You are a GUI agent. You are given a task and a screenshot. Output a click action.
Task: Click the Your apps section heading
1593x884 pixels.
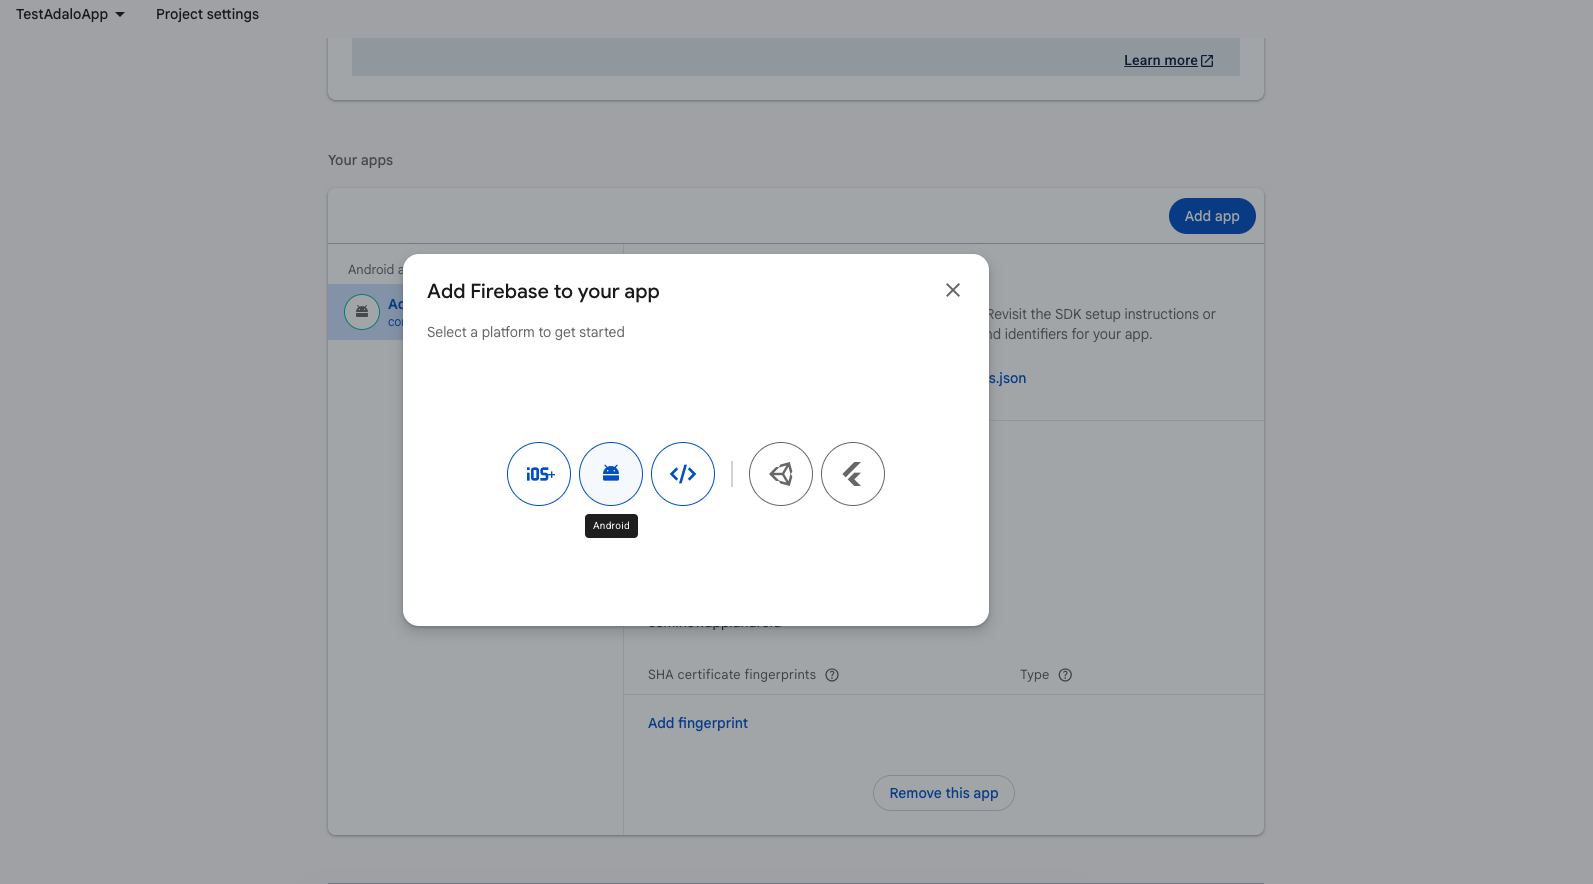360,160
